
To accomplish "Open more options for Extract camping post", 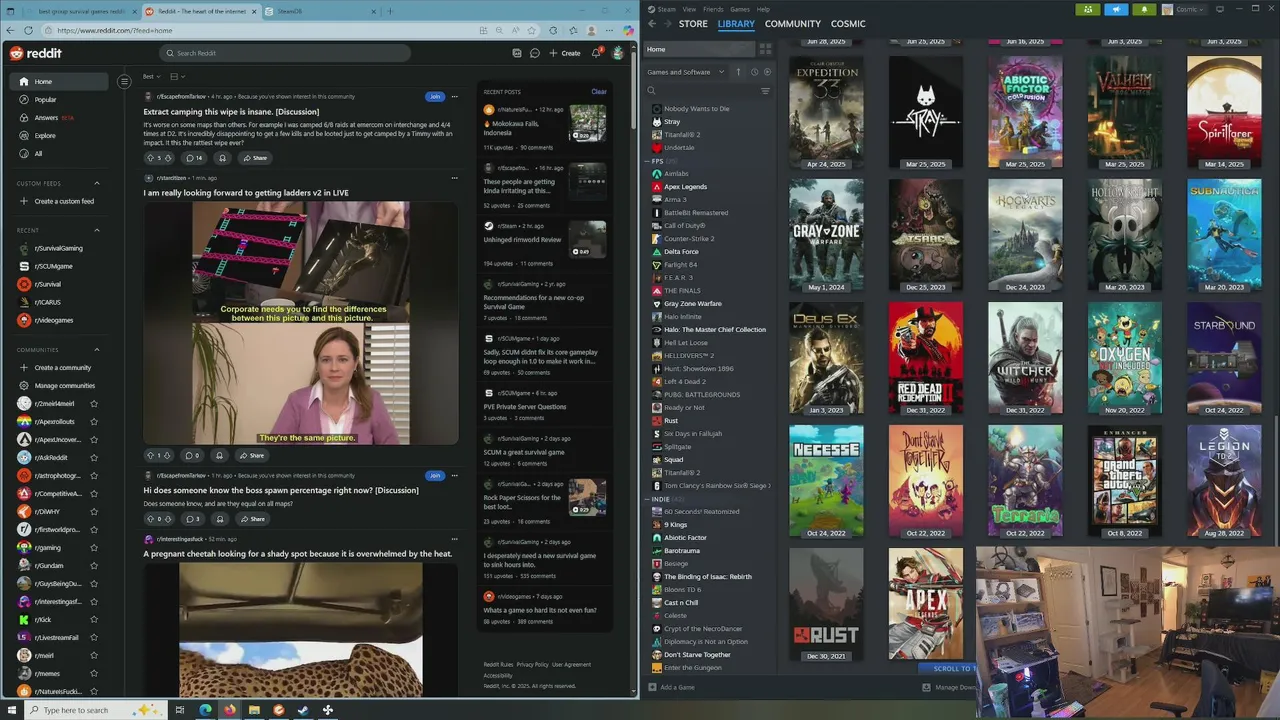I will (x=454, y=96).
